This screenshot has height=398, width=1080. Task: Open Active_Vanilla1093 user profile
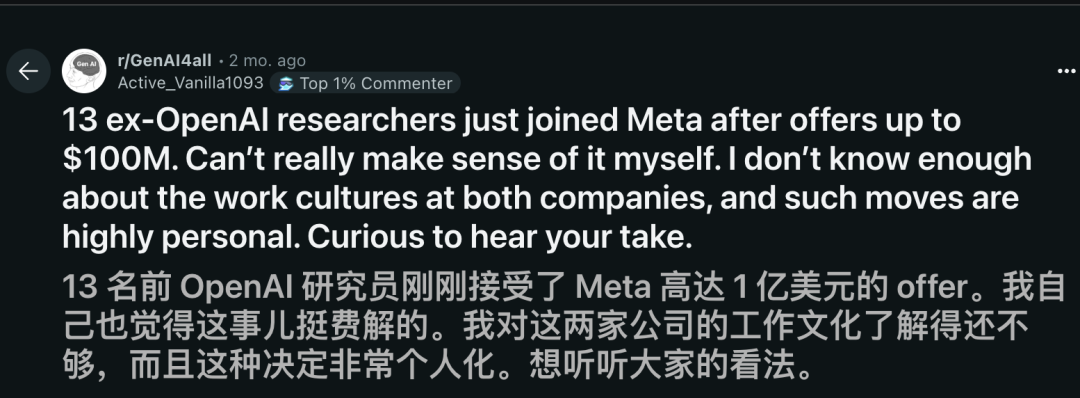pyautogui.click(x=191, y=83)
